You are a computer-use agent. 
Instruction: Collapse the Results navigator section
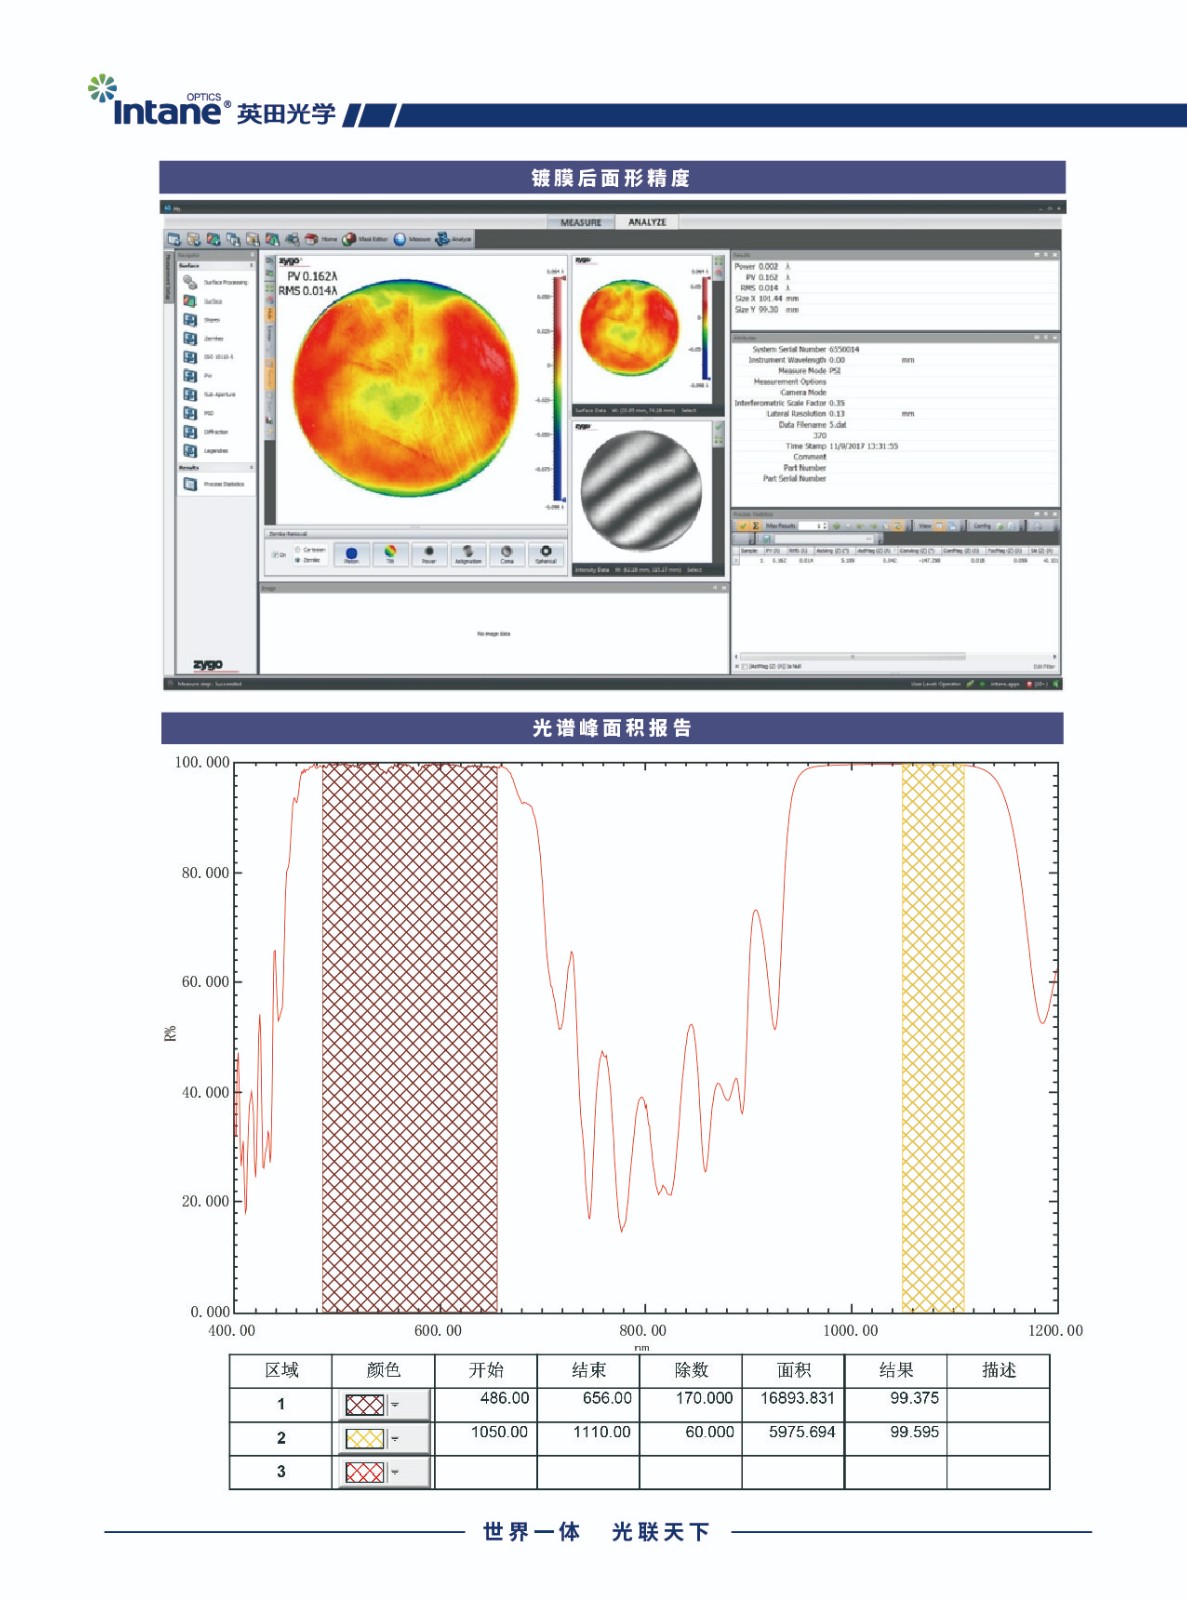[251, 467]
